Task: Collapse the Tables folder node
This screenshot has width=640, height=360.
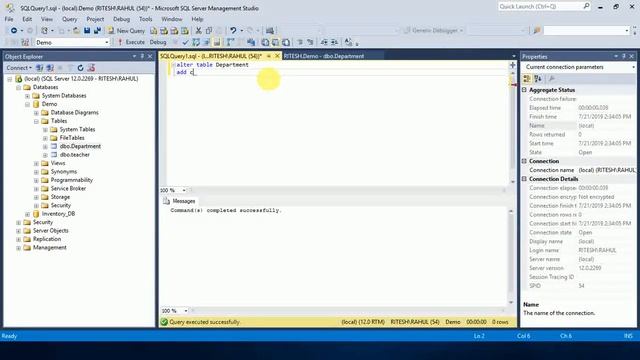Action: pyautogui.click(x=36, y=121)
